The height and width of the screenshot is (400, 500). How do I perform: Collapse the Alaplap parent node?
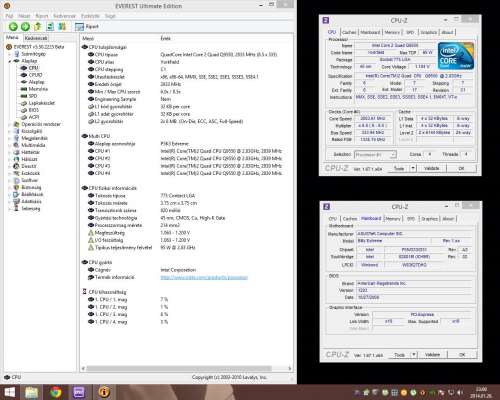coord(10,61)
